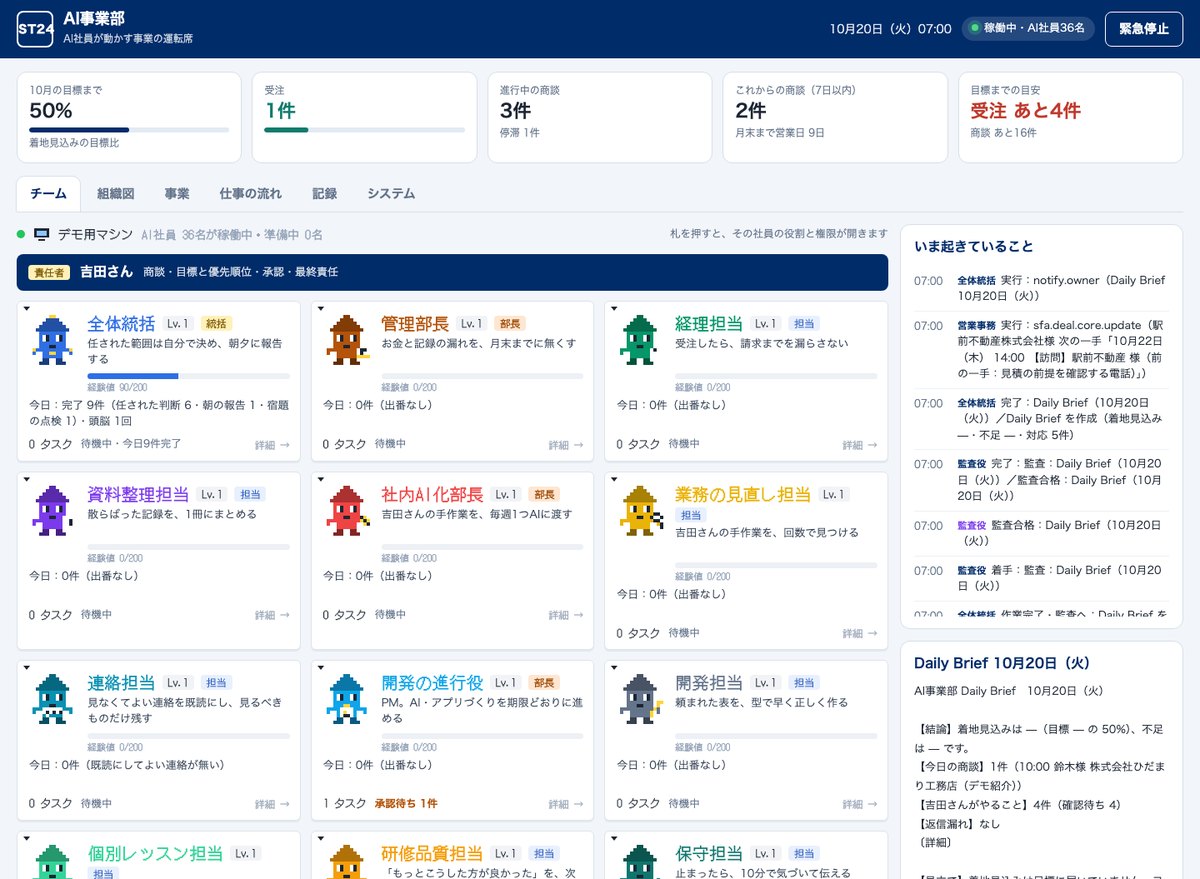The height and width of the screenshot is (879, 1200).
Task: Click the 責任者 吉田さん banner
Action: point(452,272)
